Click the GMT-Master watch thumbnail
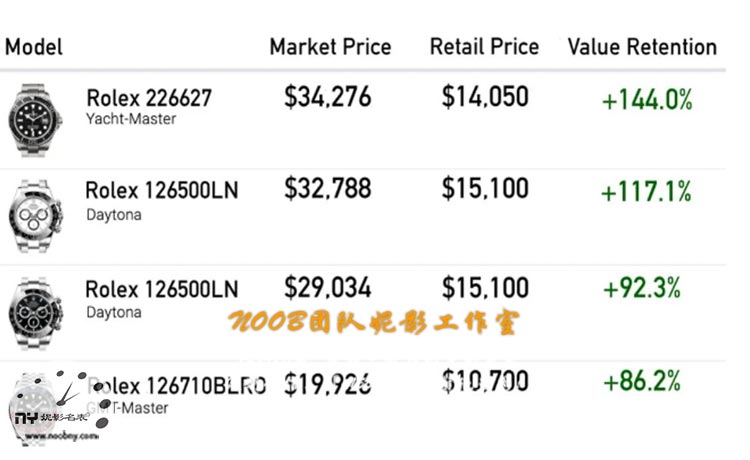 pyautogui.click(x=35, y=410)
